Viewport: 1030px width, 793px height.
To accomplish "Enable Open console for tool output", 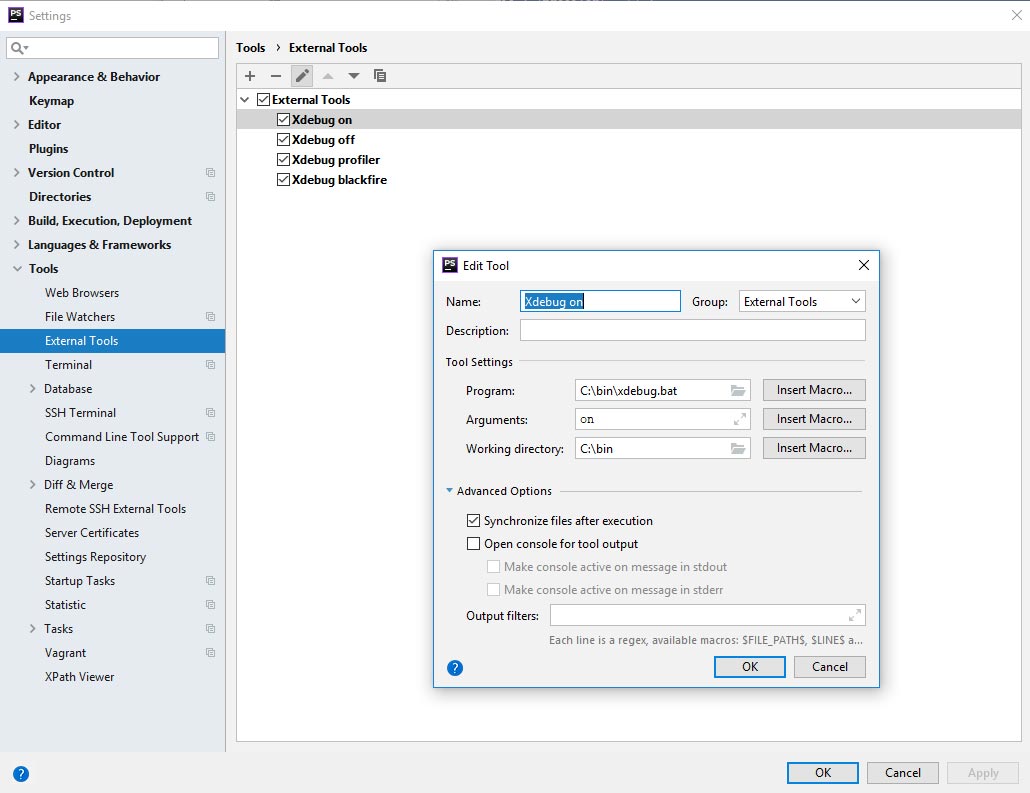I will (473, 543).
